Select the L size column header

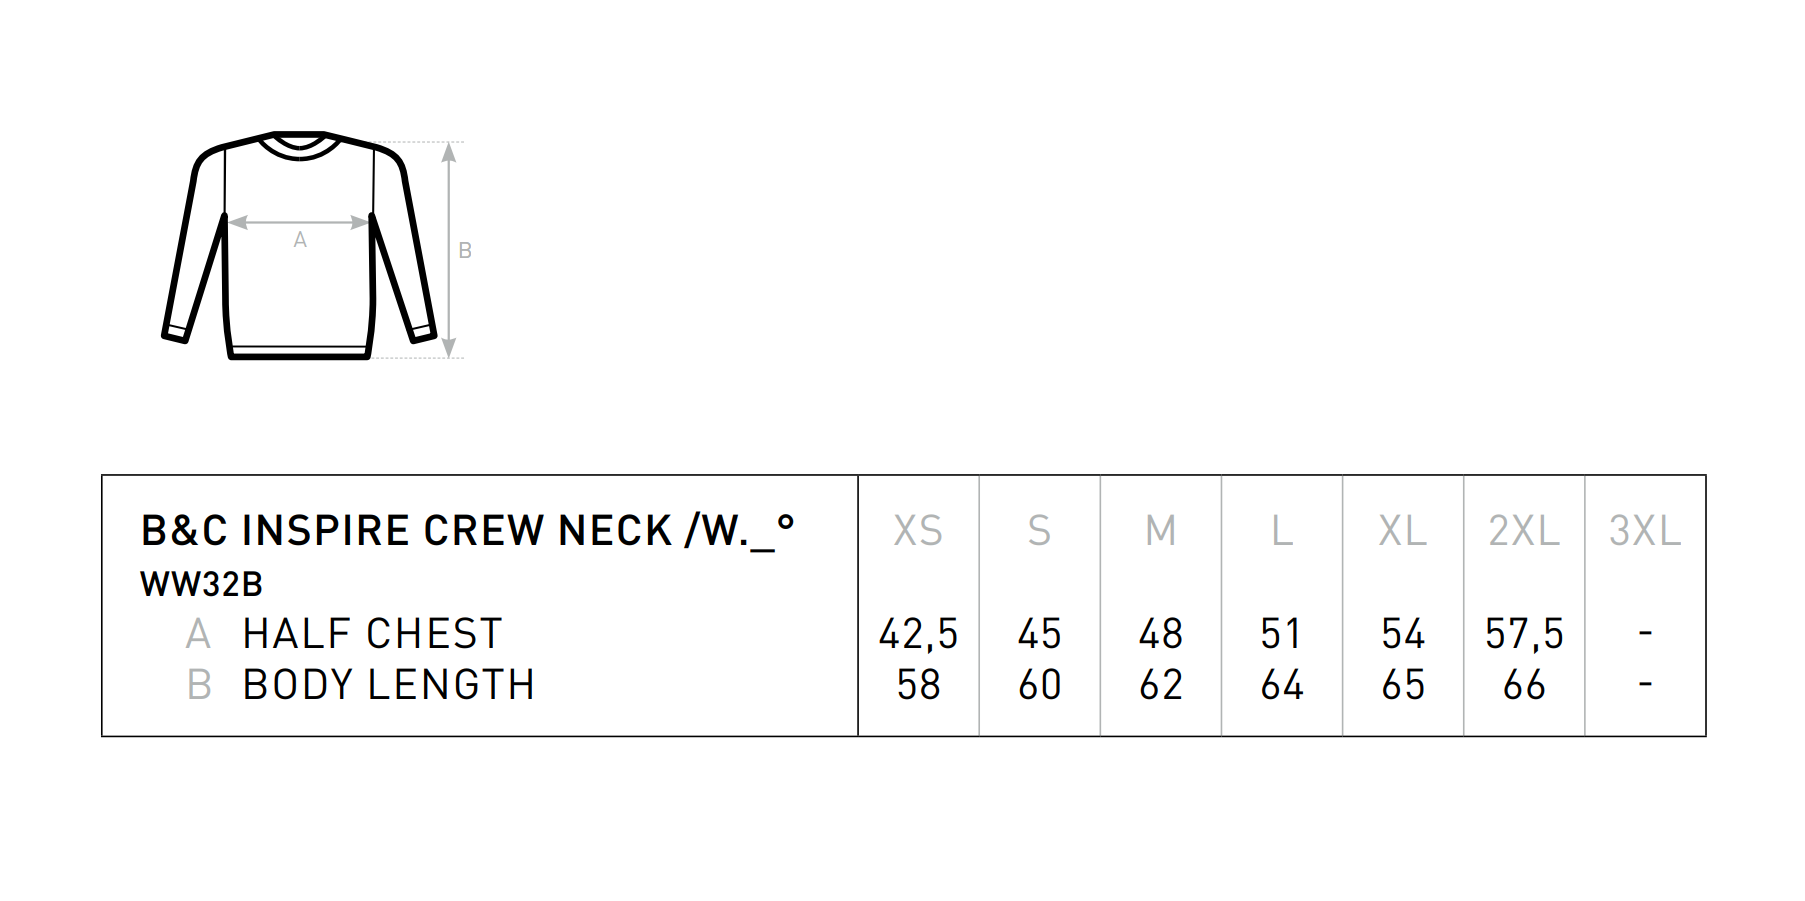(1282, 531)
